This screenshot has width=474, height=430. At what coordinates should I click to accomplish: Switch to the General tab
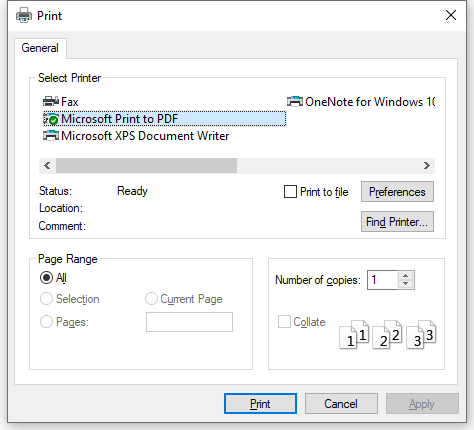[x=40, y=48]
